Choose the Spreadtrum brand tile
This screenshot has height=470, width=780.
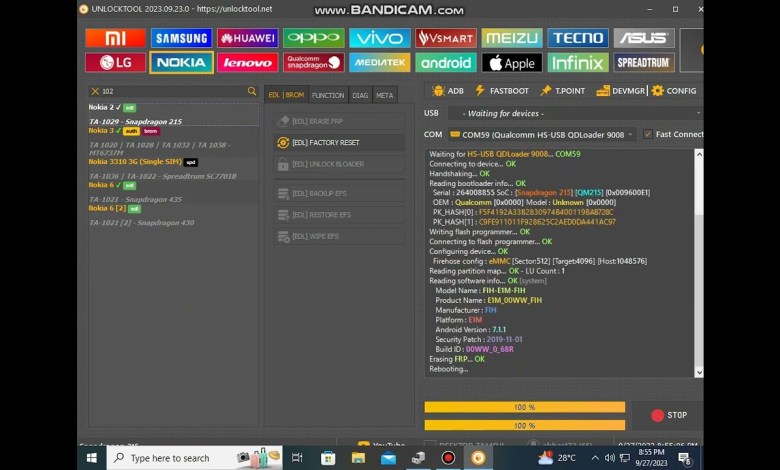click(x=644, y=63)
